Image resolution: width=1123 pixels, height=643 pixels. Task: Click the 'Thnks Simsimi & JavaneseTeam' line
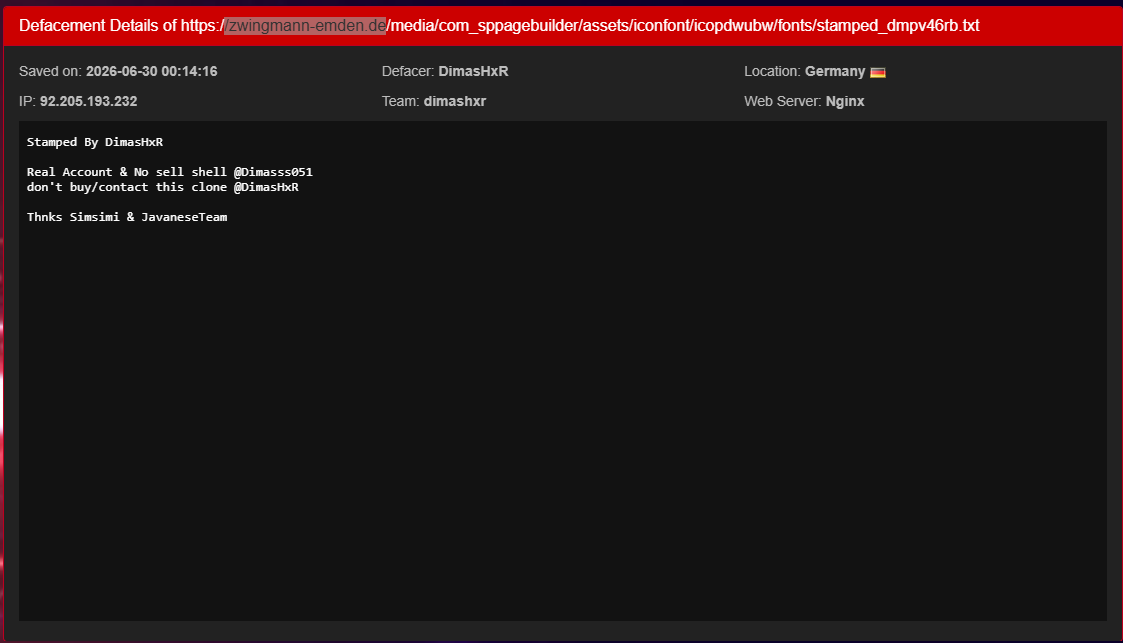(x=127, y=217)
